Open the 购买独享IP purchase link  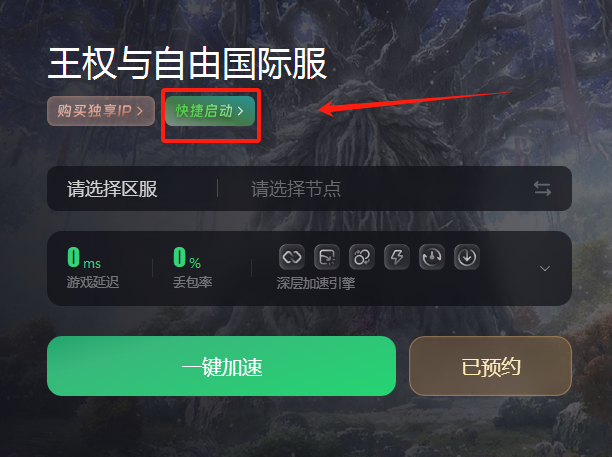[101, 111]
